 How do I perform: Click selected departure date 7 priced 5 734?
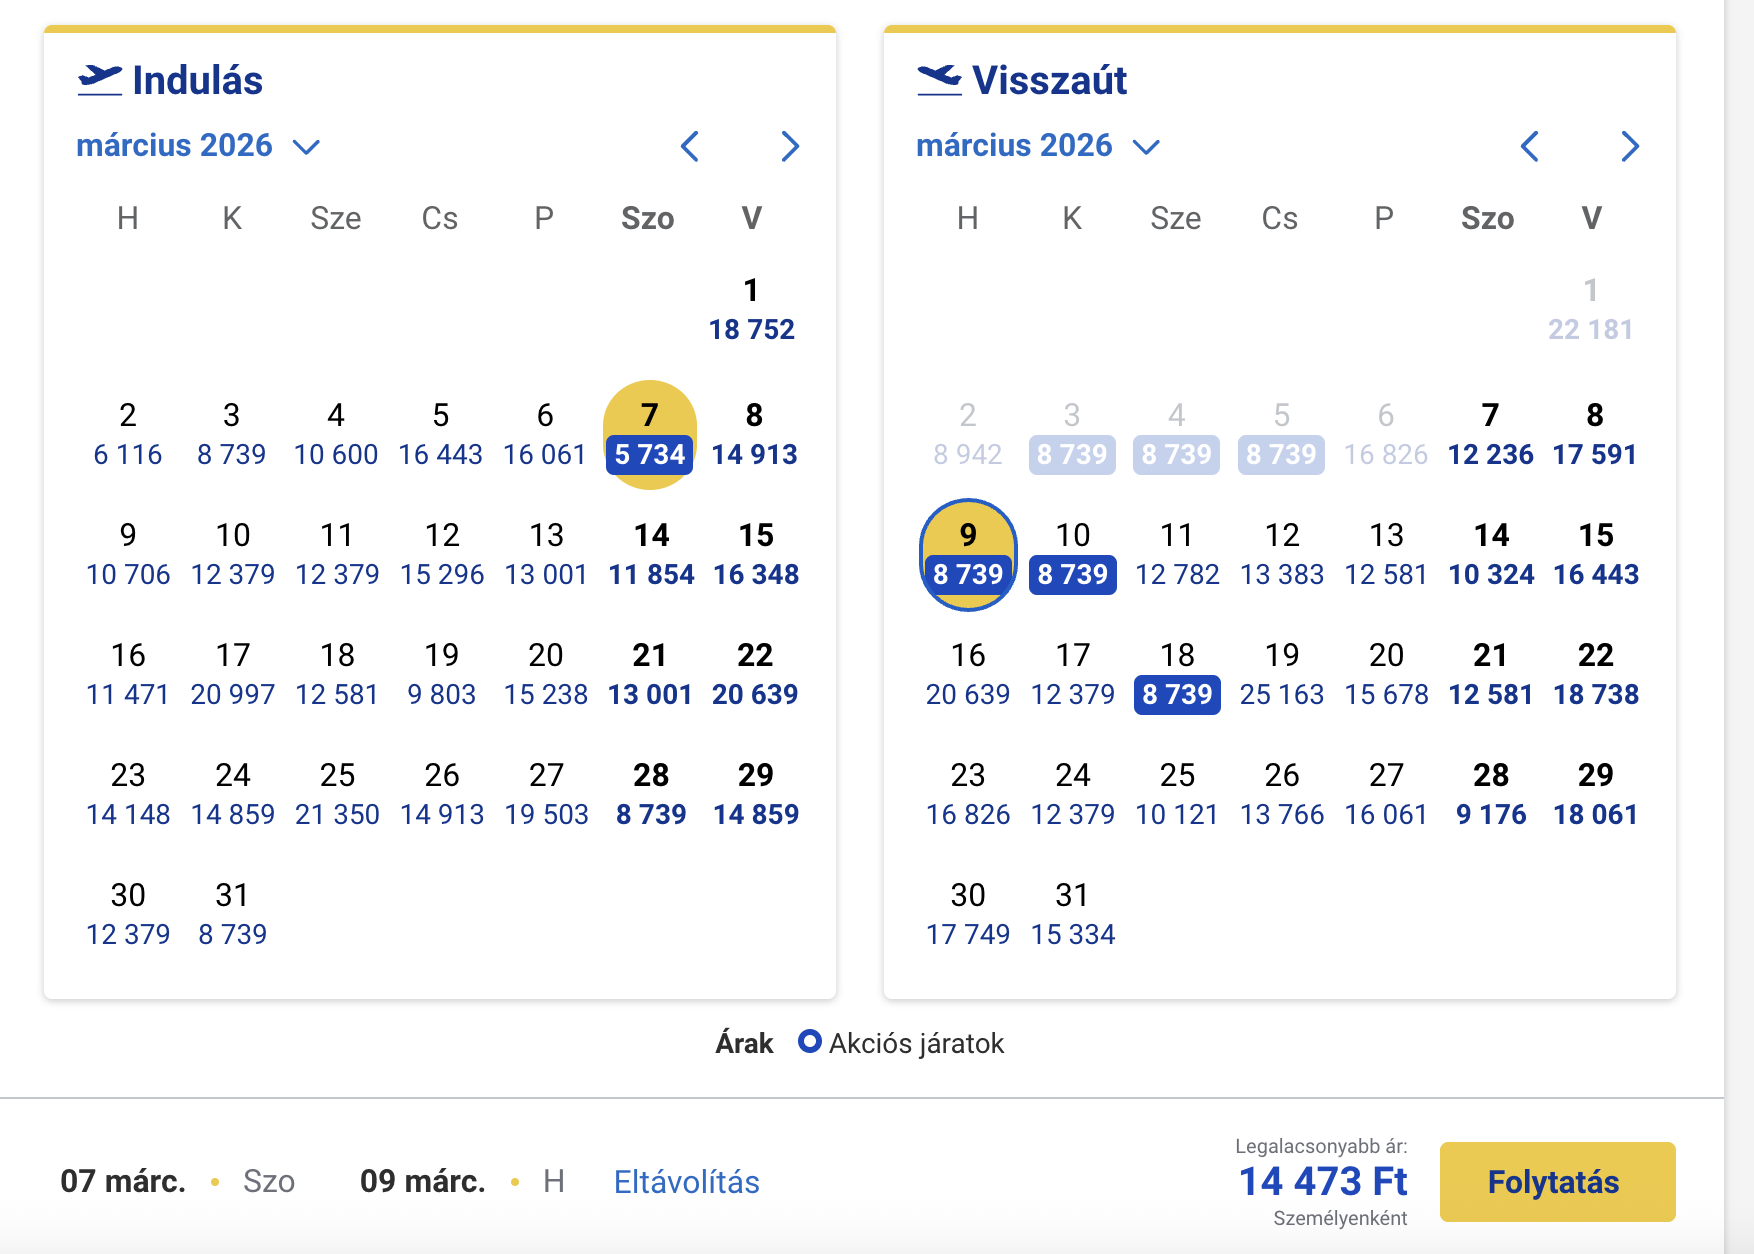point(650,435)
